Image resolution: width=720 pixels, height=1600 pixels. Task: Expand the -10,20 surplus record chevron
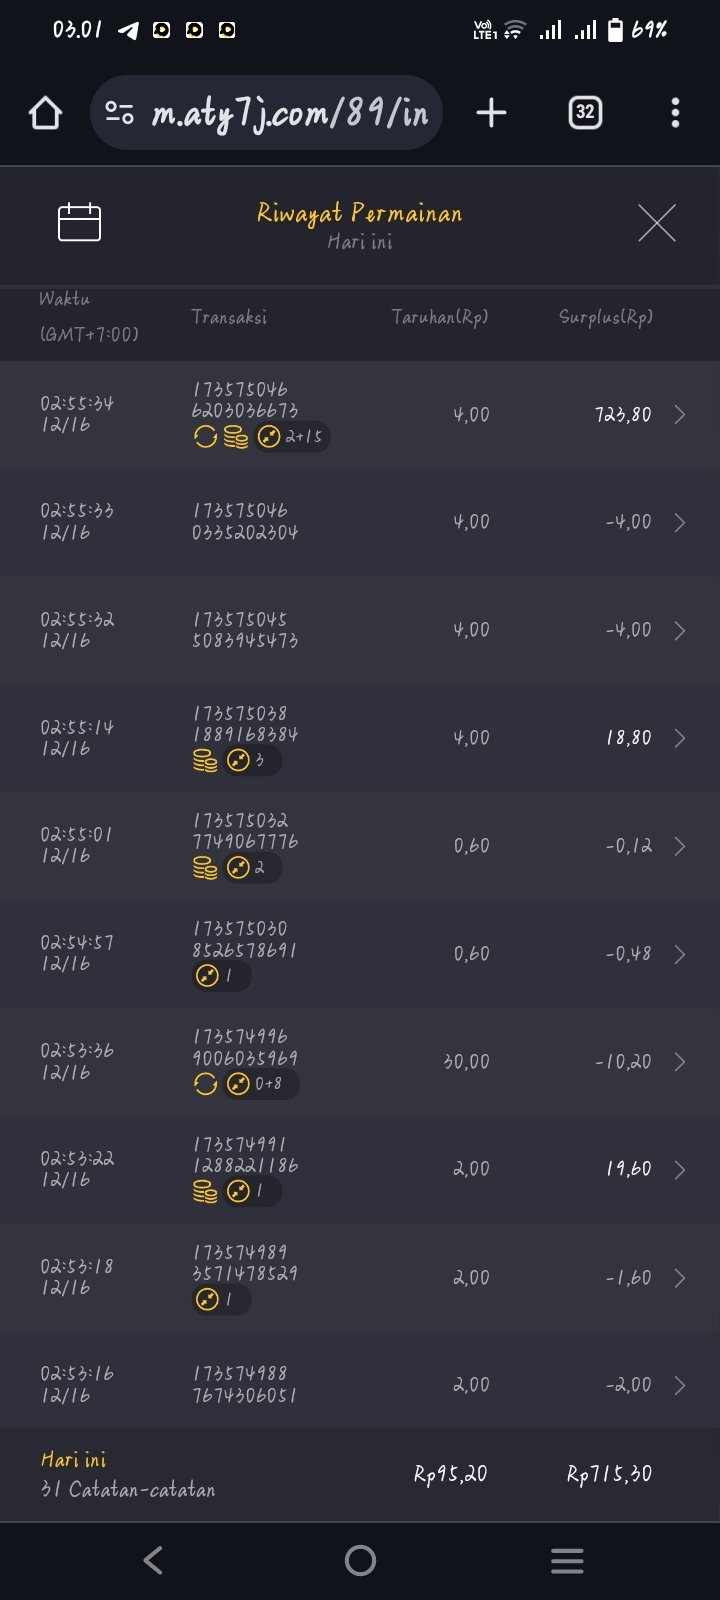(x=680, y=1062)
